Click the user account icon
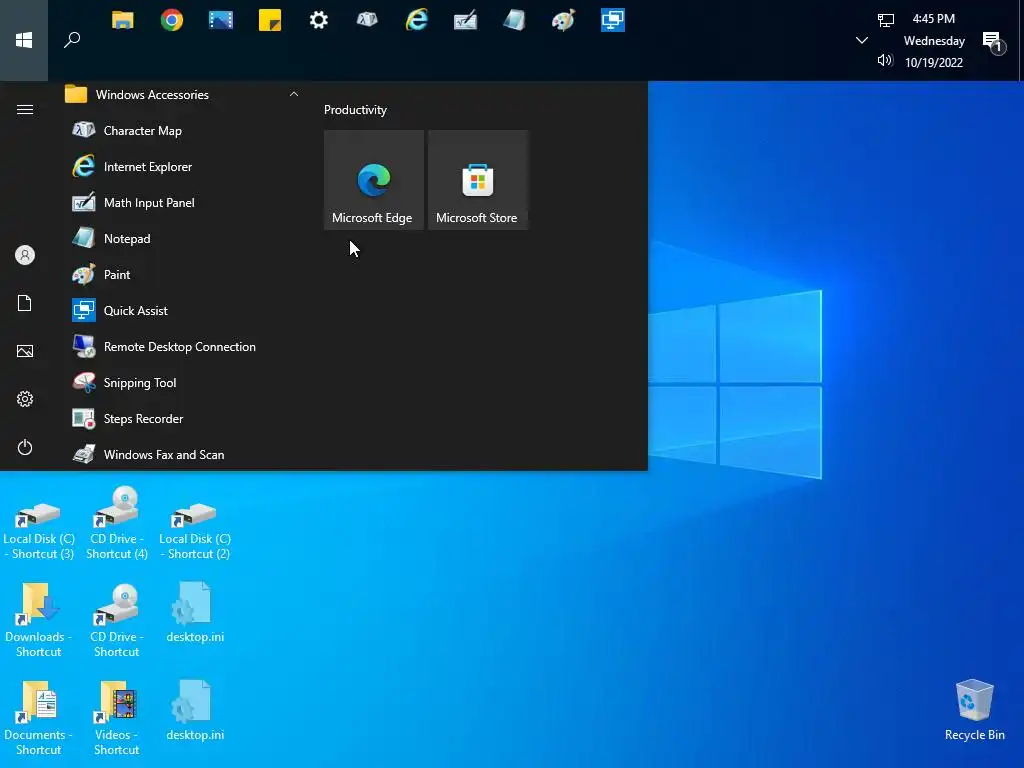Screen dimensions: 1024x768 (25, 255)
